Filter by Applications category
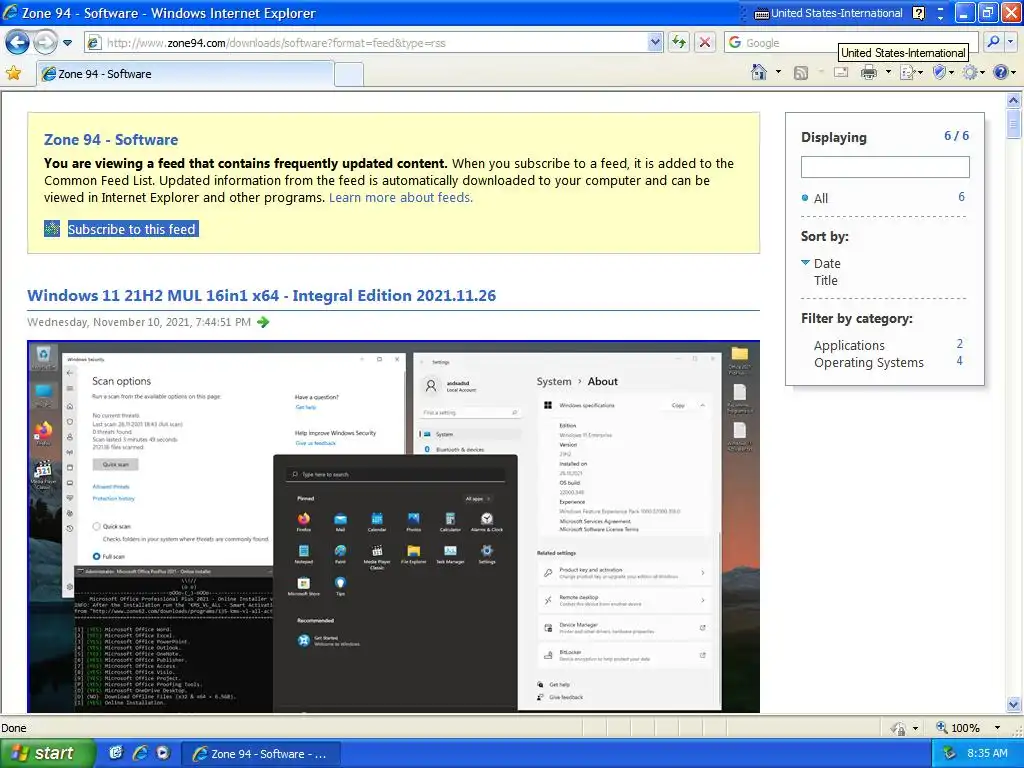This screenshot has height=768, width=1024. pyautogui.click(x=849, y=345)
